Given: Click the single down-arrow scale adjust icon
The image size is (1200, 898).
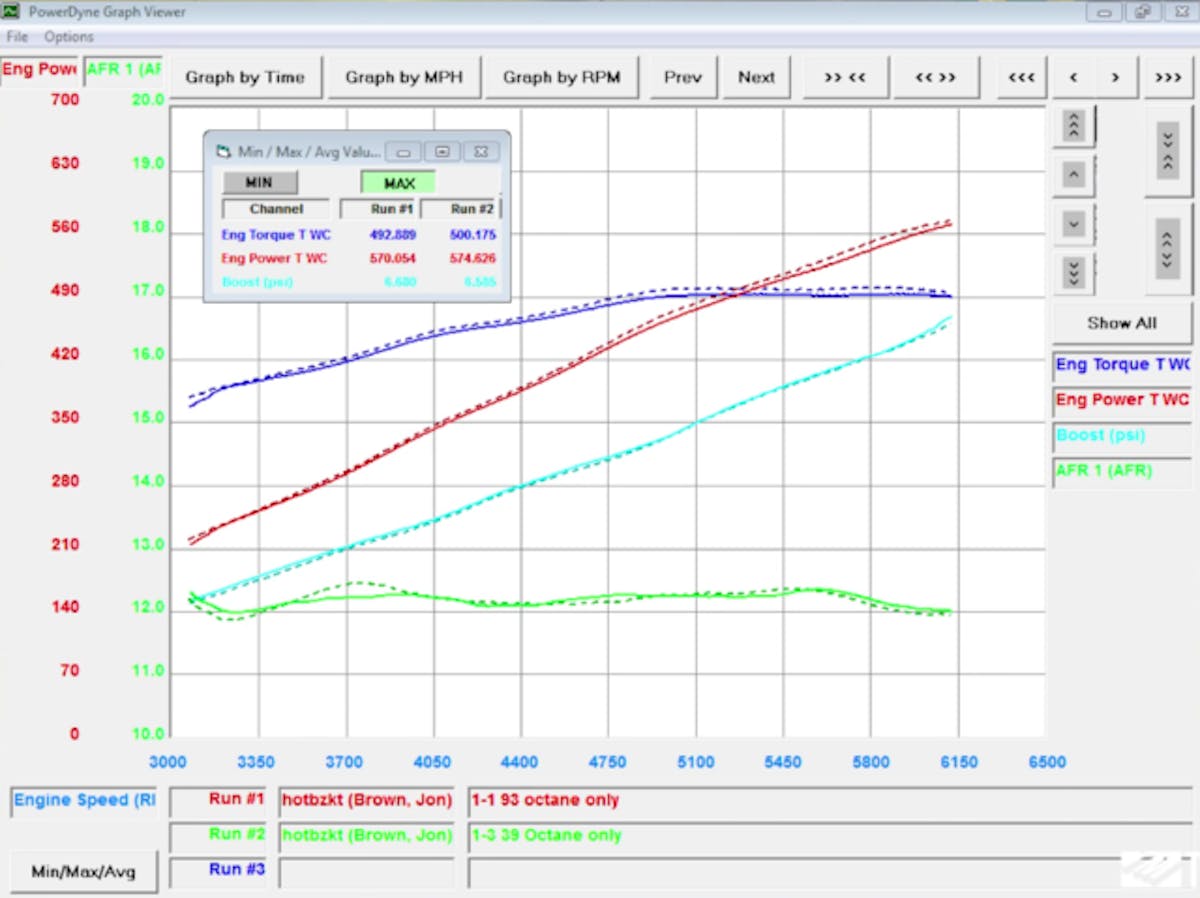Looking at the screenshot, I should (1073, 225).
